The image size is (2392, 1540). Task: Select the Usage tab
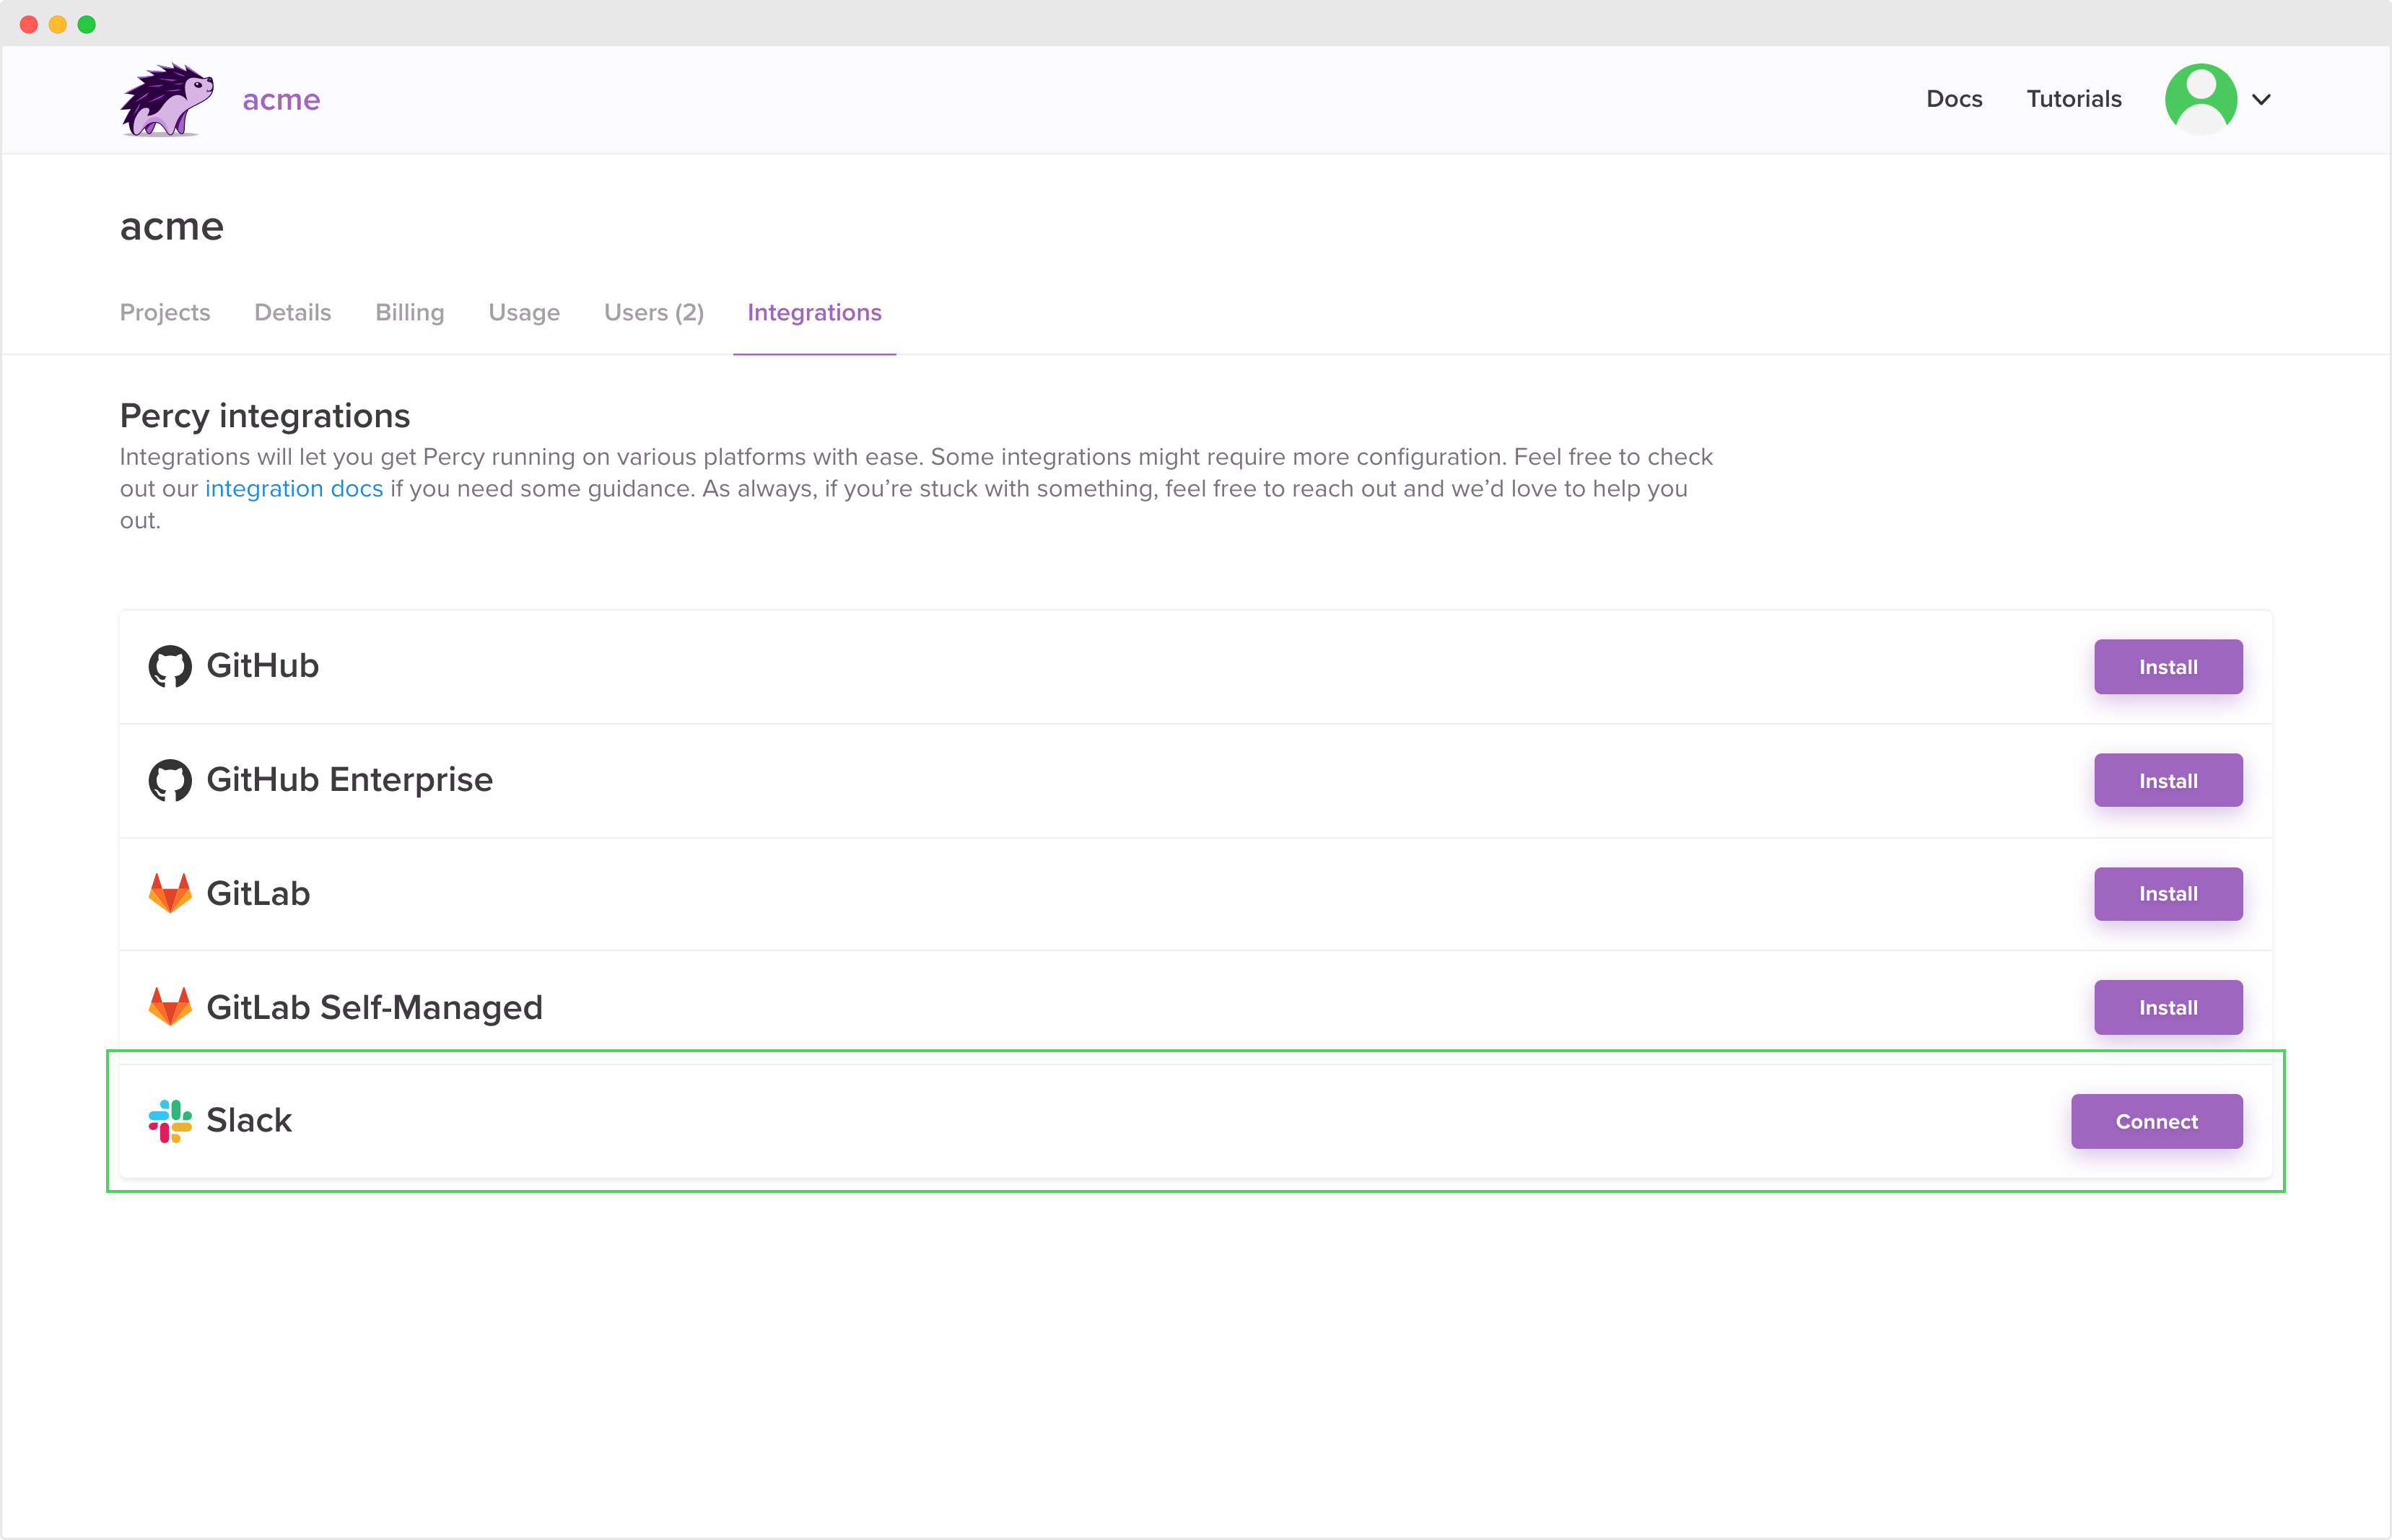pyautogui.click(x=524, y=313)
